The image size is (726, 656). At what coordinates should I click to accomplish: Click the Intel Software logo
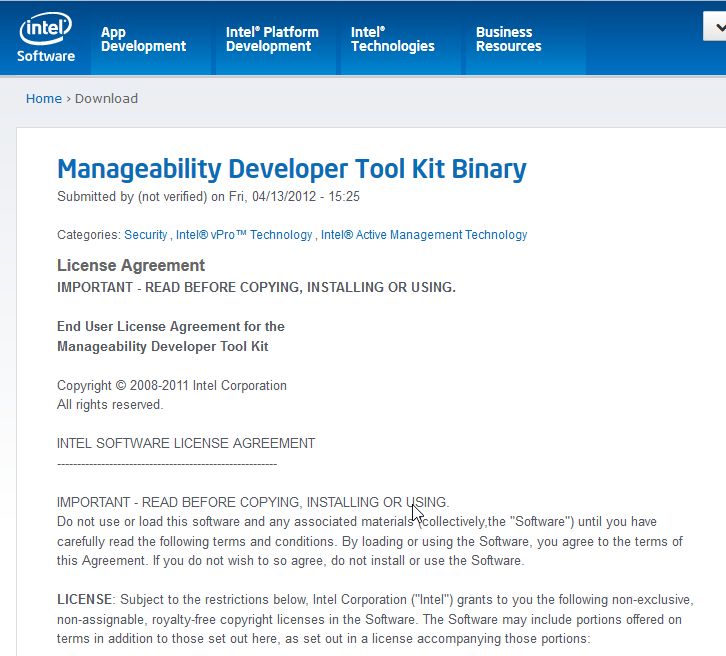pyautogui.click(x=45, y=37)
